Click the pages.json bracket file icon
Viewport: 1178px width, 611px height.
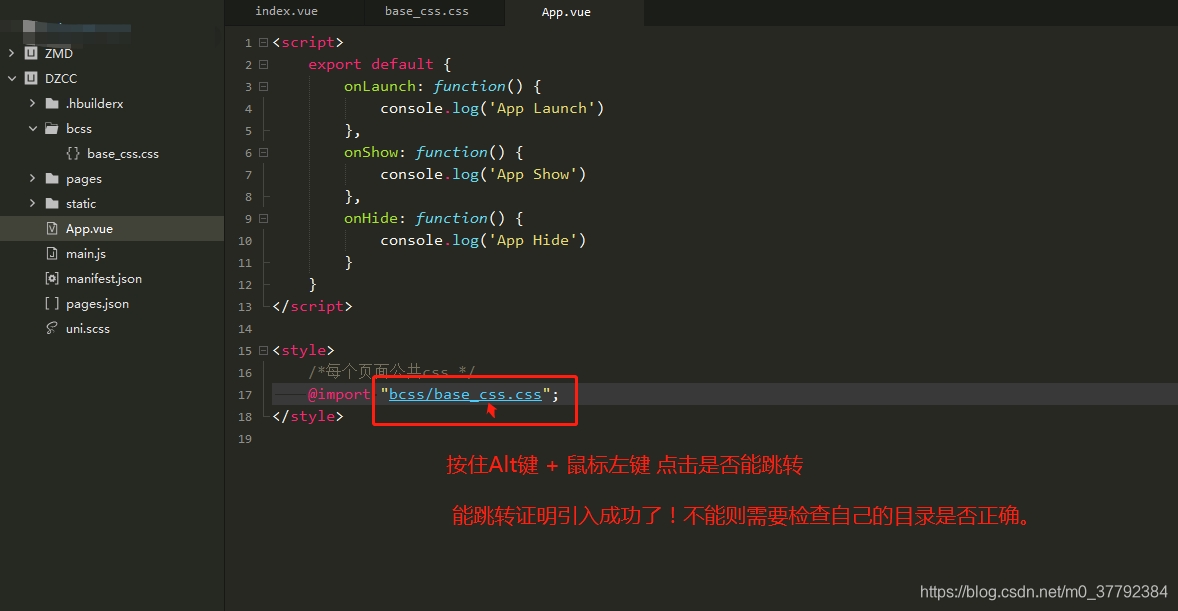[x=52, y=304]
